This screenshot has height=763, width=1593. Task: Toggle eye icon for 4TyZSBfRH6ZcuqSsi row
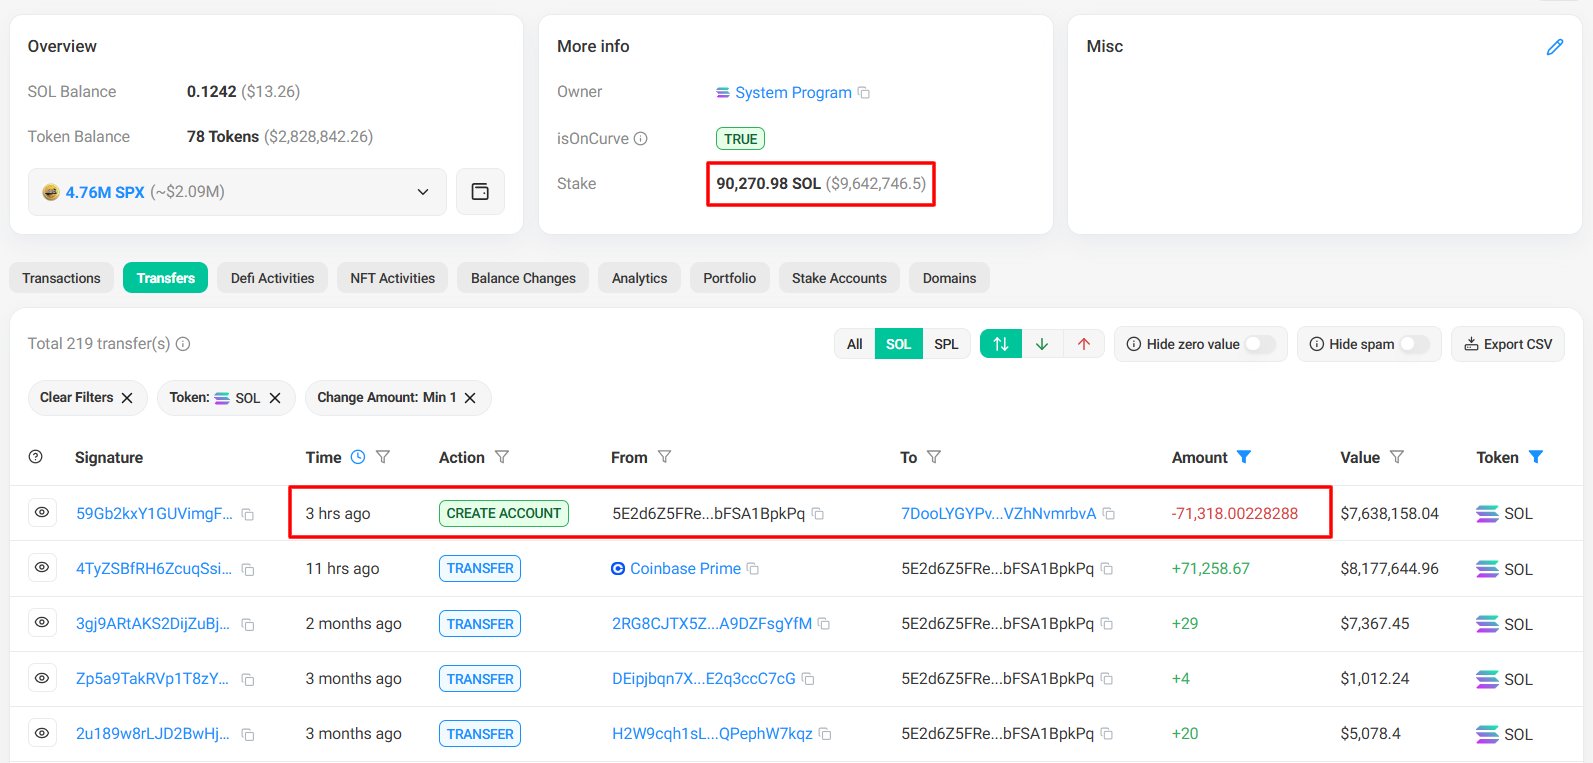pos(42,567)
